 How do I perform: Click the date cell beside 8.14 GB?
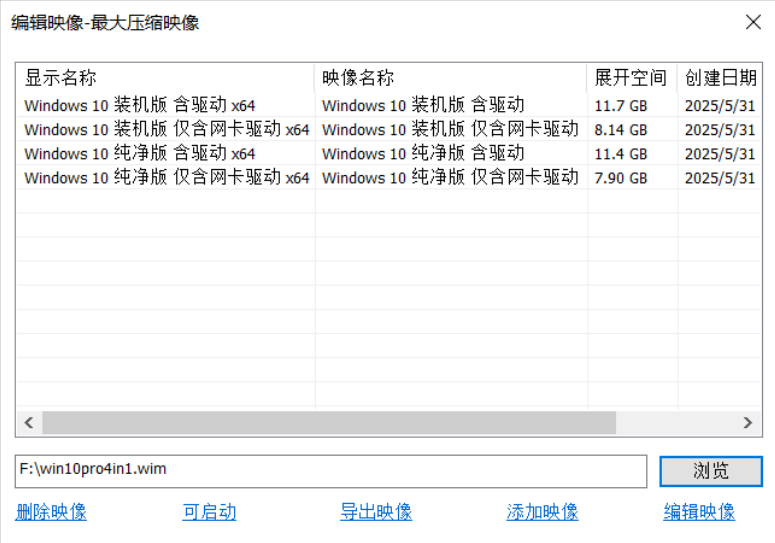[x=720, y=130]
